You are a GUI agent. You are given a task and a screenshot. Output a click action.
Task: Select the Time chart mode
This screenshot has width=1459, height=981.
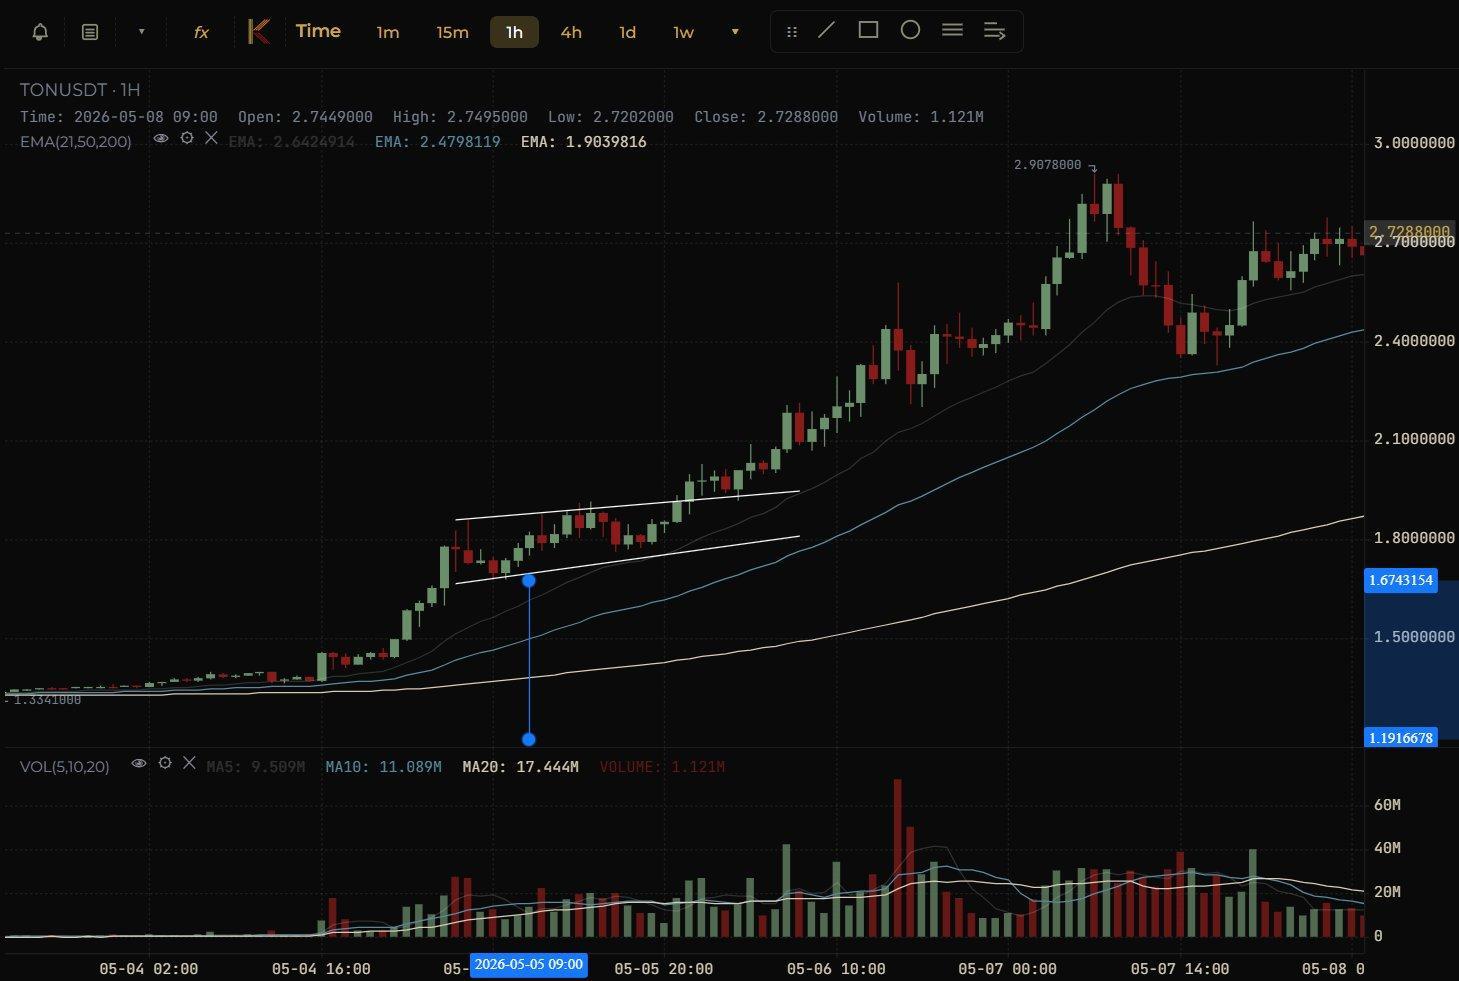(318, 31)
